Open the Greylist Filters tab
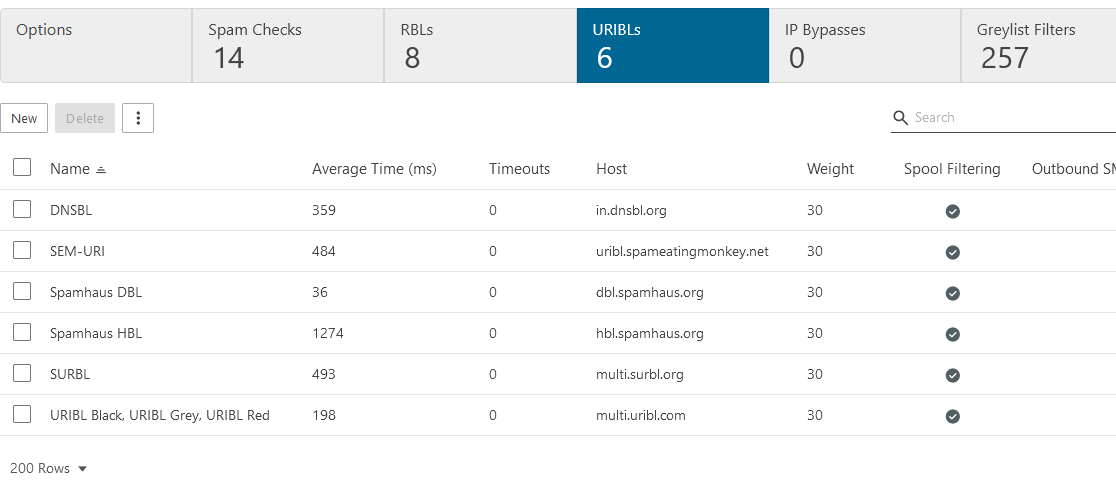1116x485 pixels. [x=1037, y=46]
